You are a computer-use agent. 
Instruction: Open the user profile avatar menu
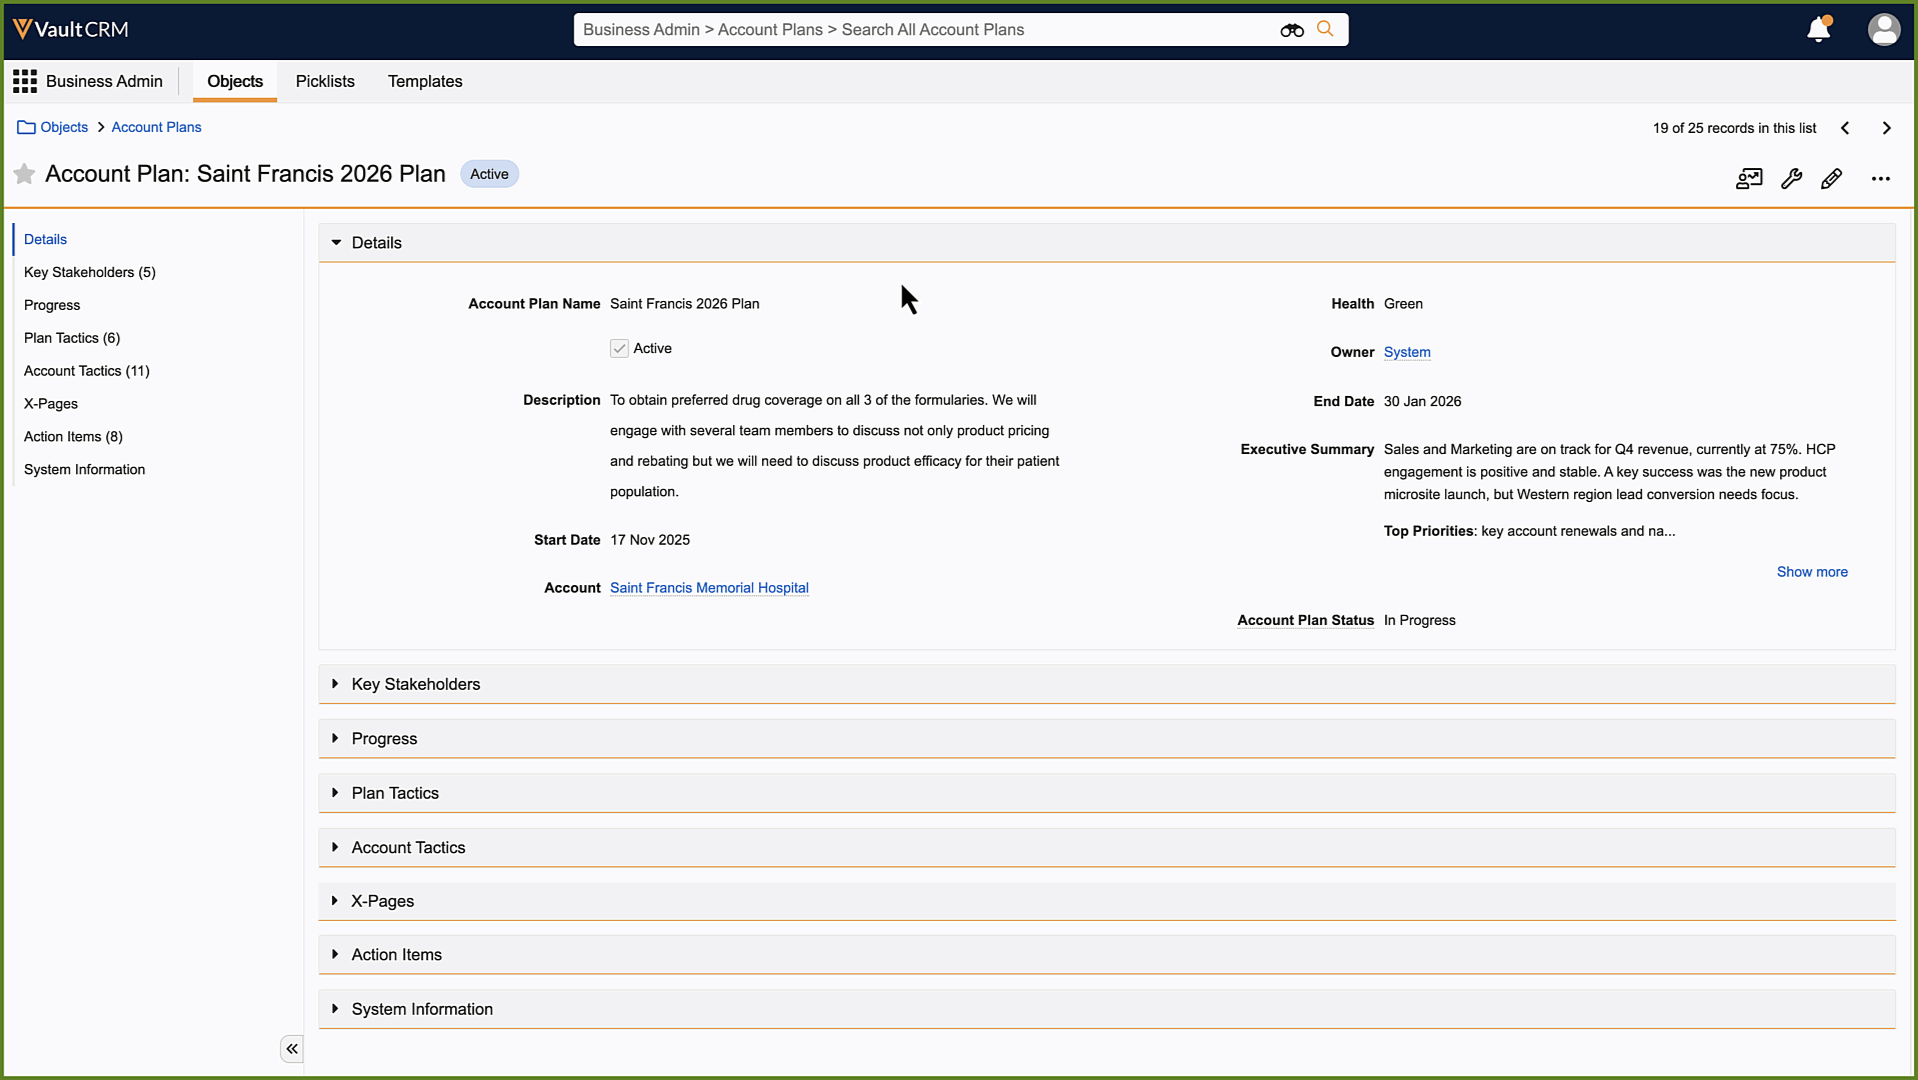1883,30
